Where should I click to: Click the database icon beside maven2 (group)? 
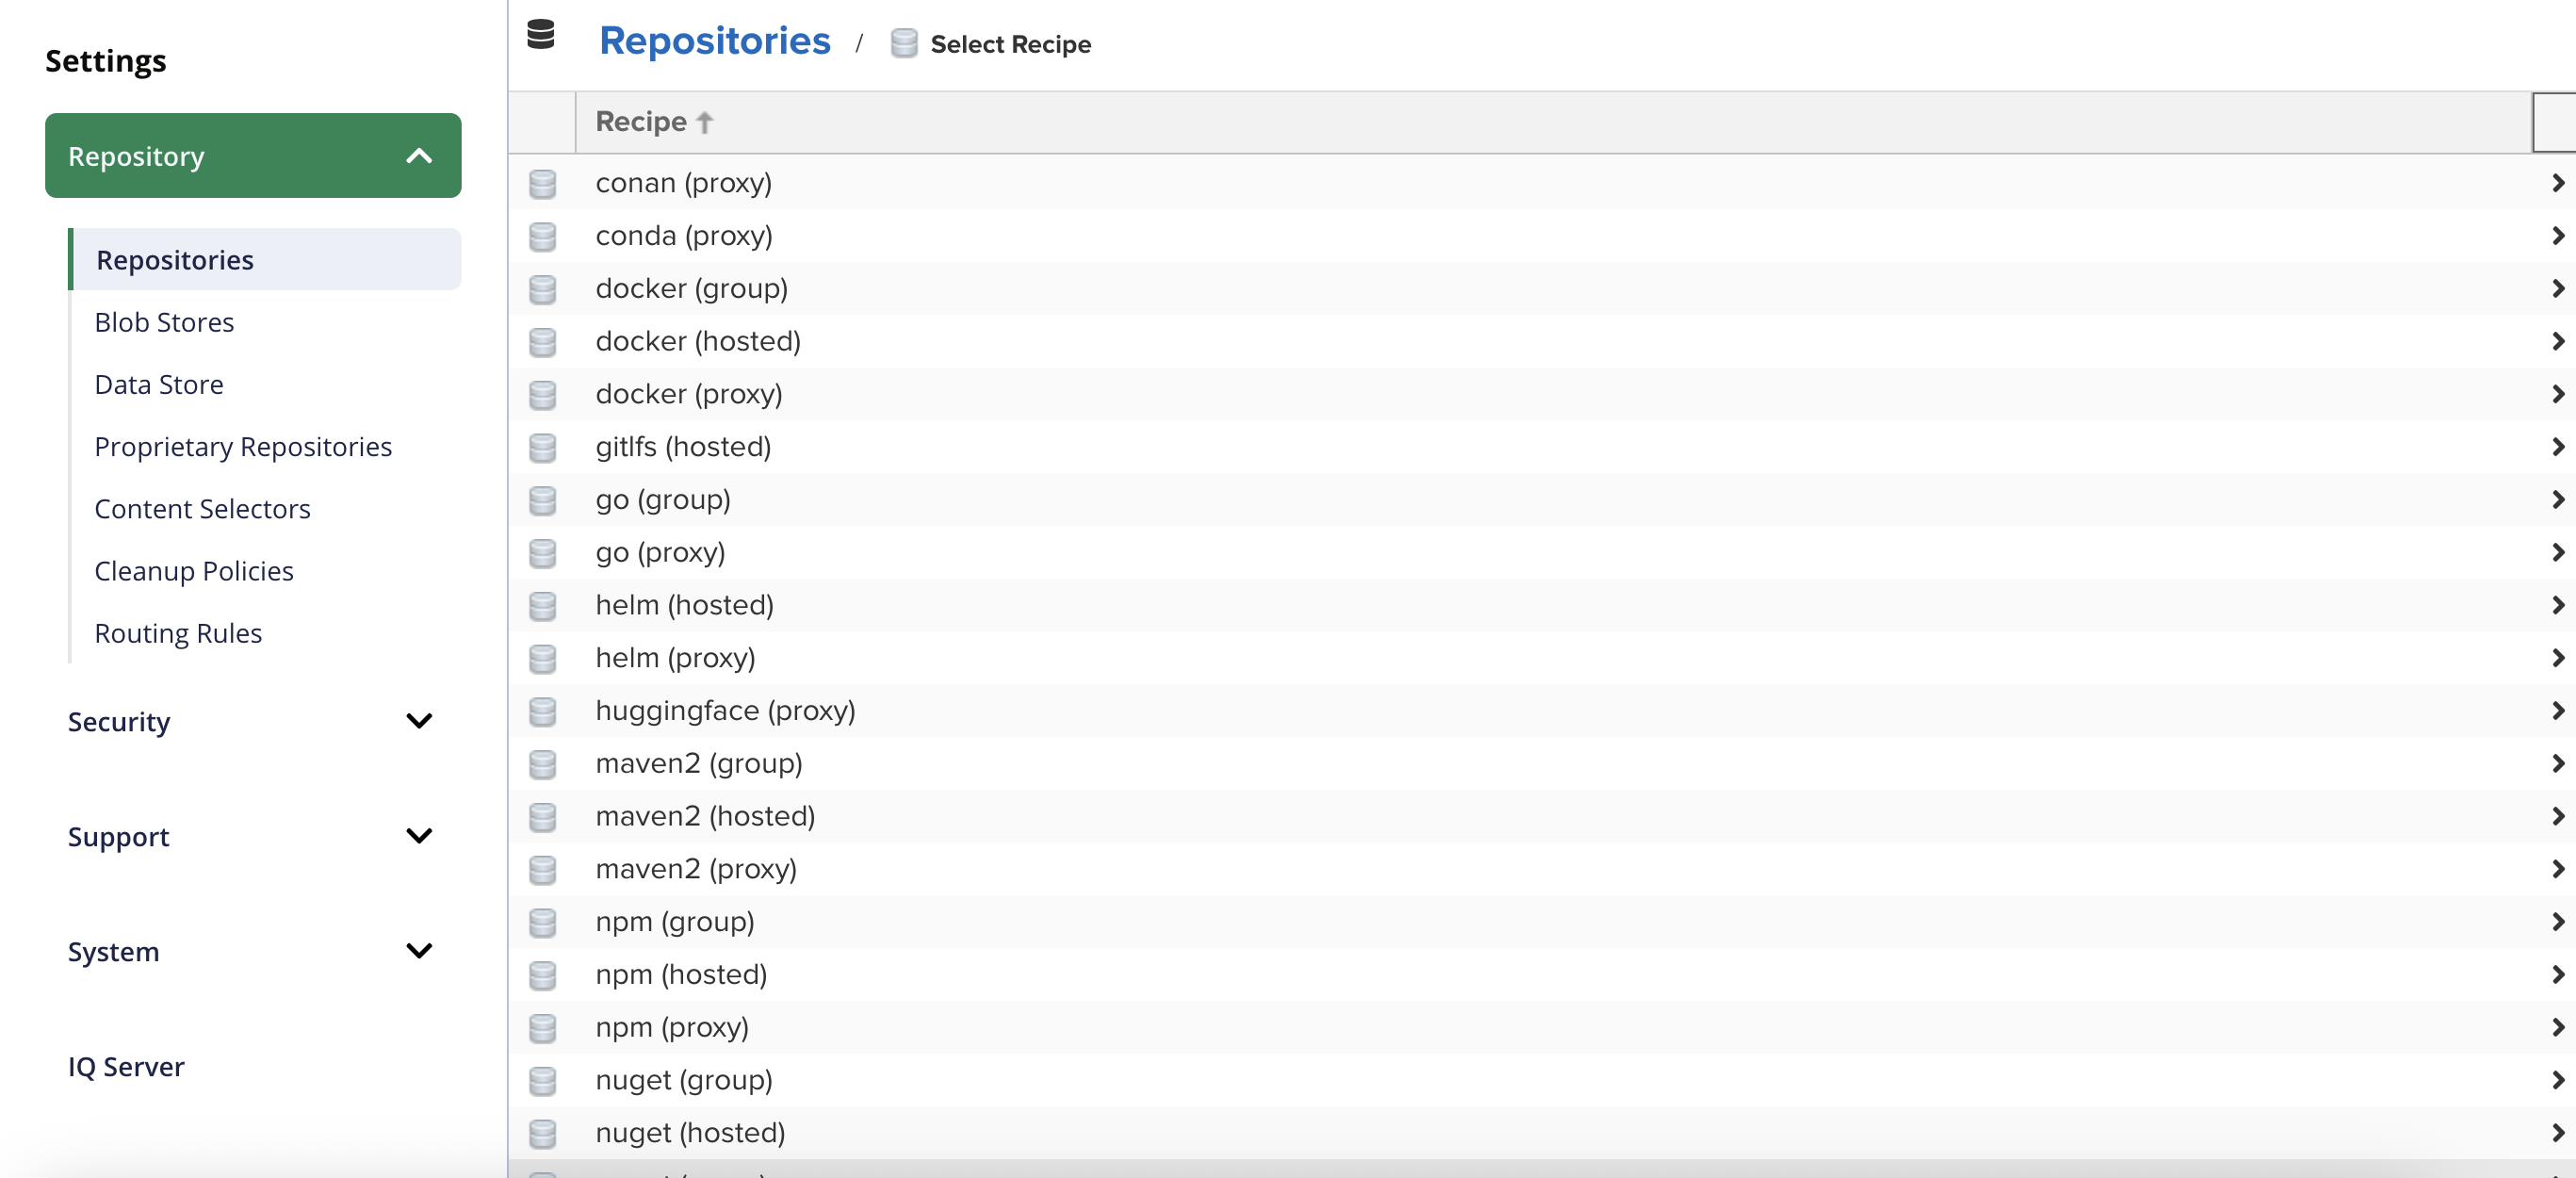[543, 765]
